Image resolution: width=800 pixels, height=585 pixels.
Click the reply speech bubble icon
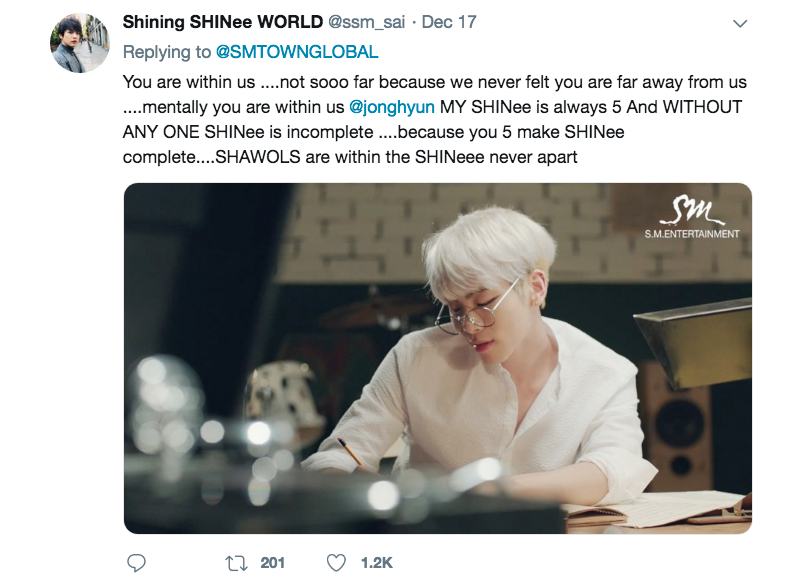click(136, 563)
